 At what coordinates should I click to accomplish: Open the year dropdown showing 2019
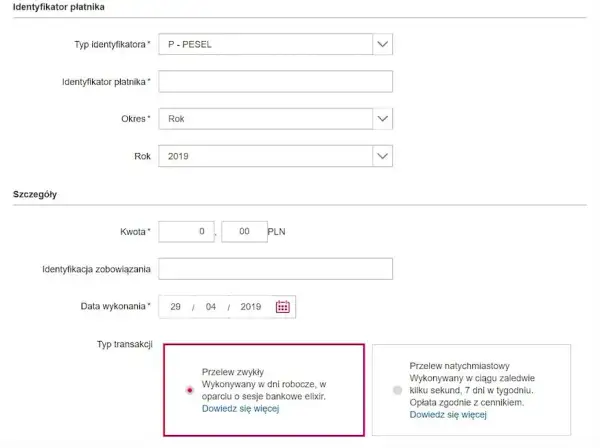tap(276, 156)
